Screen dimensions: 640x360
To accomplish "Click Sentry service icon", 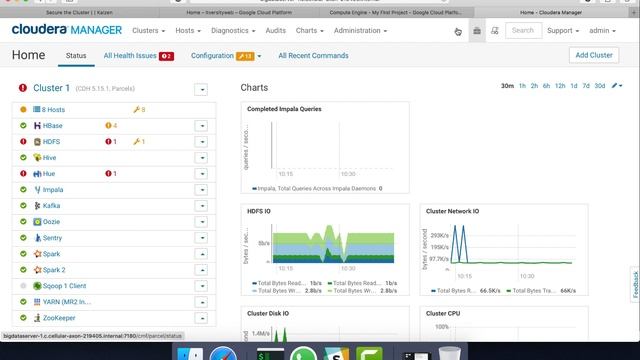I will coord(37,238).
